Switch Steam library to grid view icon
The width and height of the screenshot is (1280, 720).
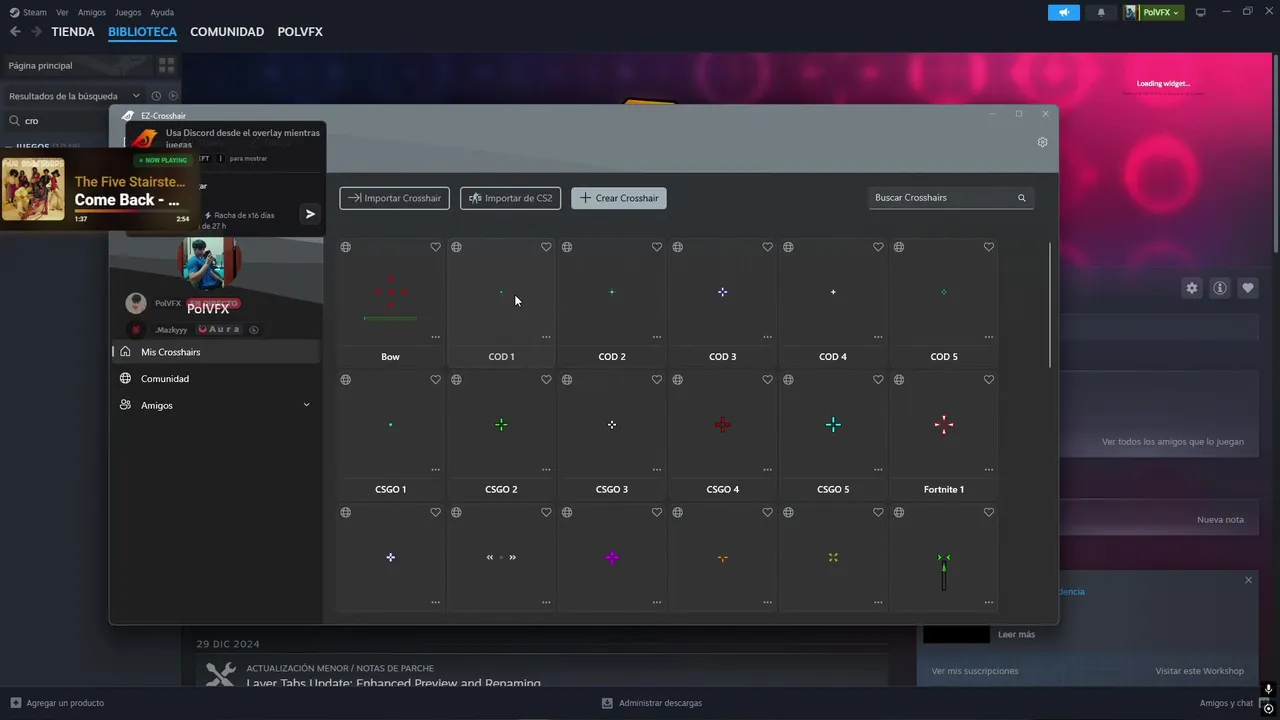click(167, 65)
